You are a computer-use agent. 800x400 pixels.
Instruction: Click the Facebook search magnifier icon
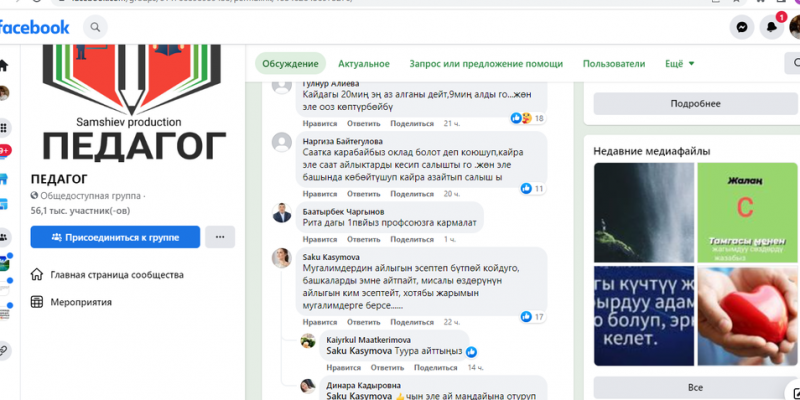click(95, 28)
